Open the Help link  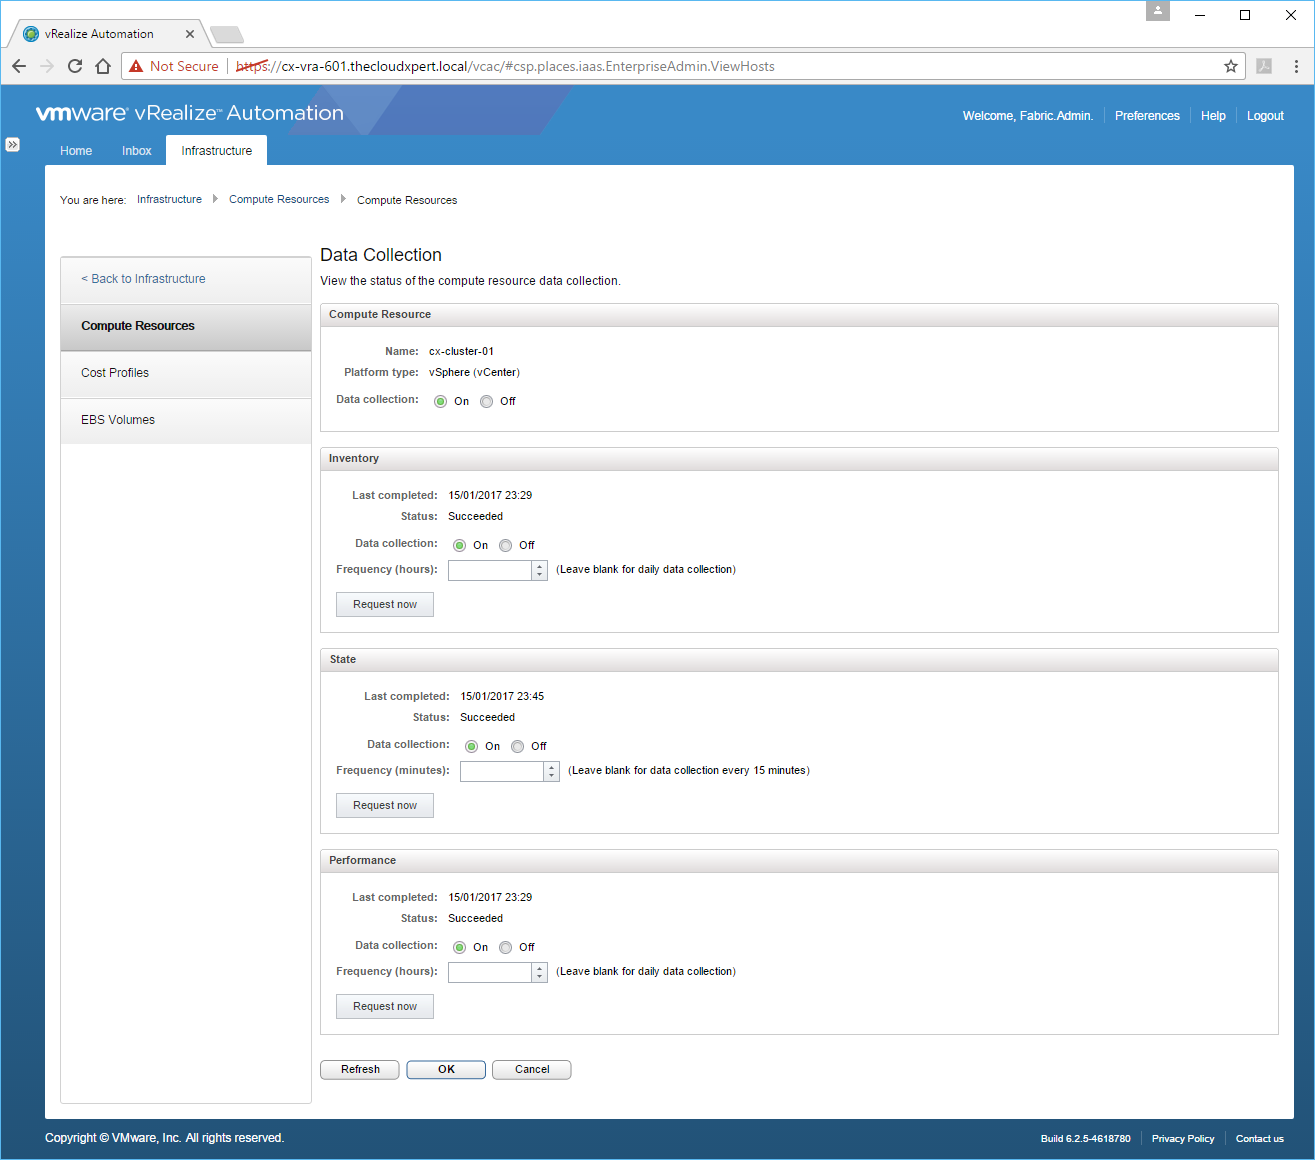tap(1213, 116)
